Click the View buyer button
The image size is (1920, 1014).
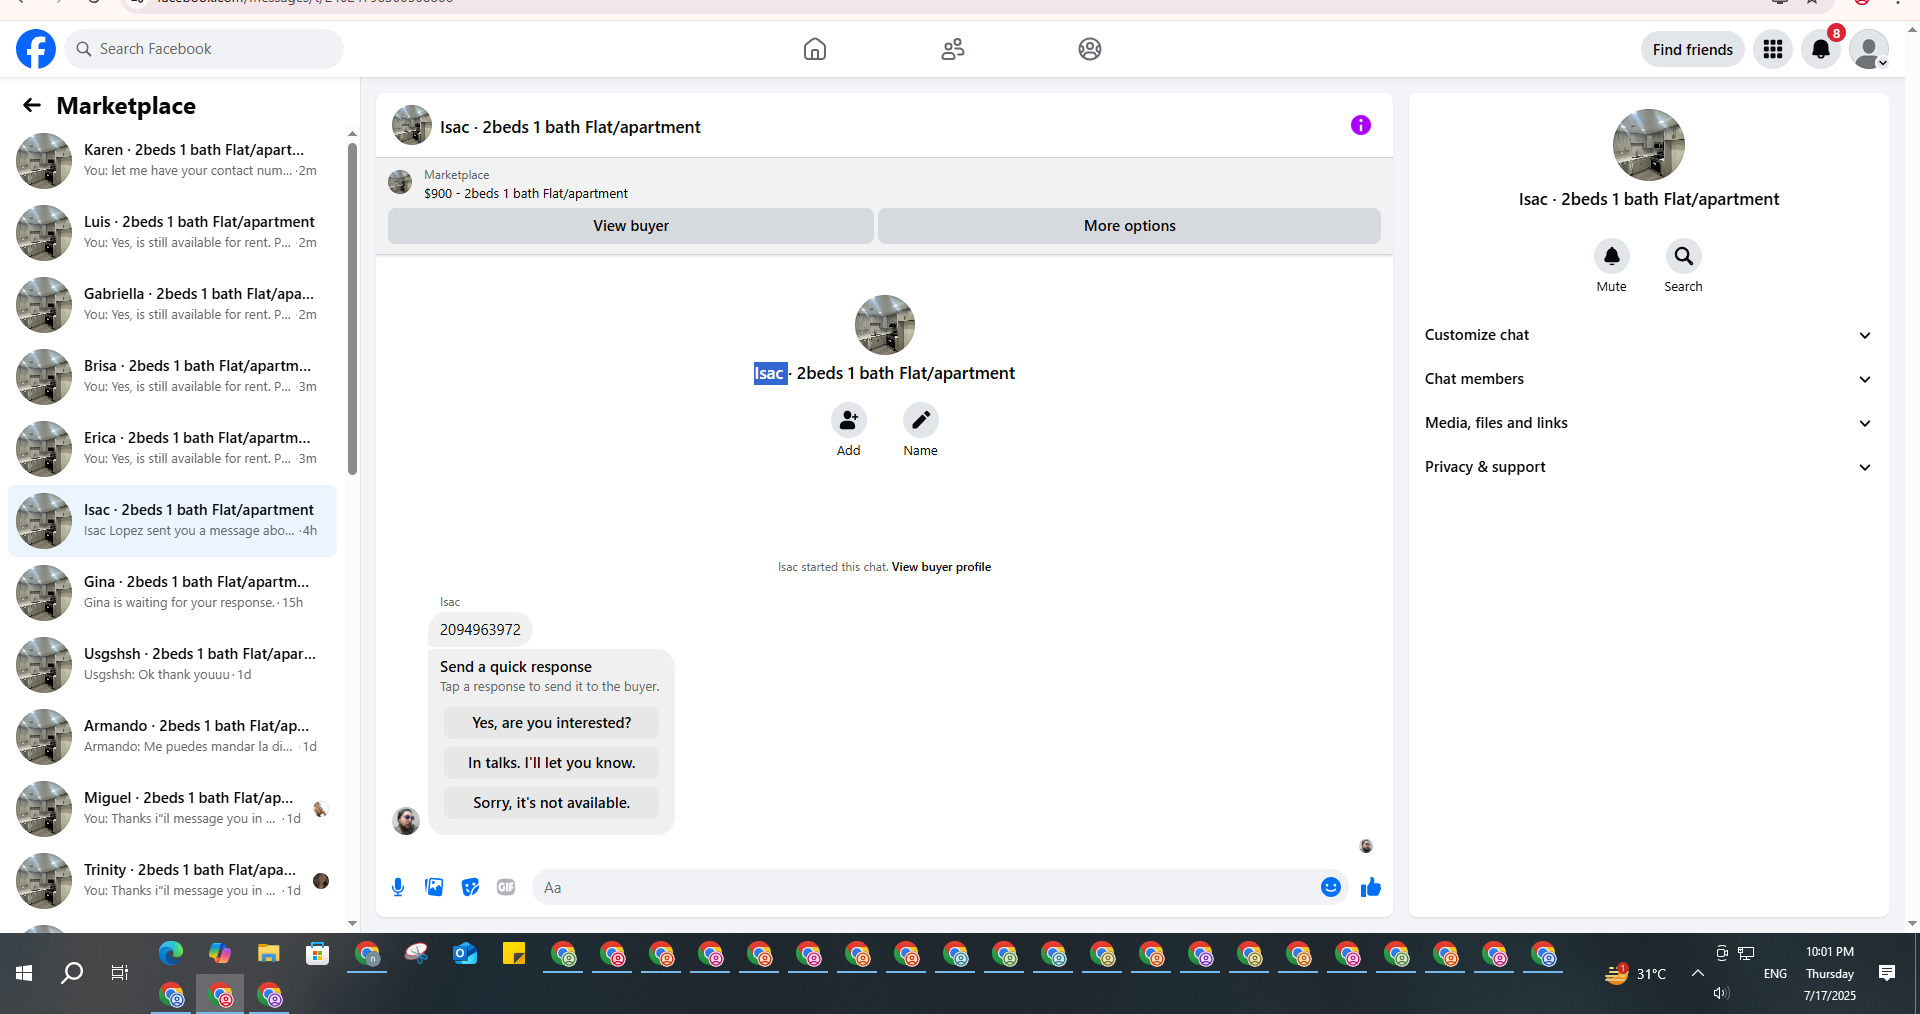tap(631, 226)
